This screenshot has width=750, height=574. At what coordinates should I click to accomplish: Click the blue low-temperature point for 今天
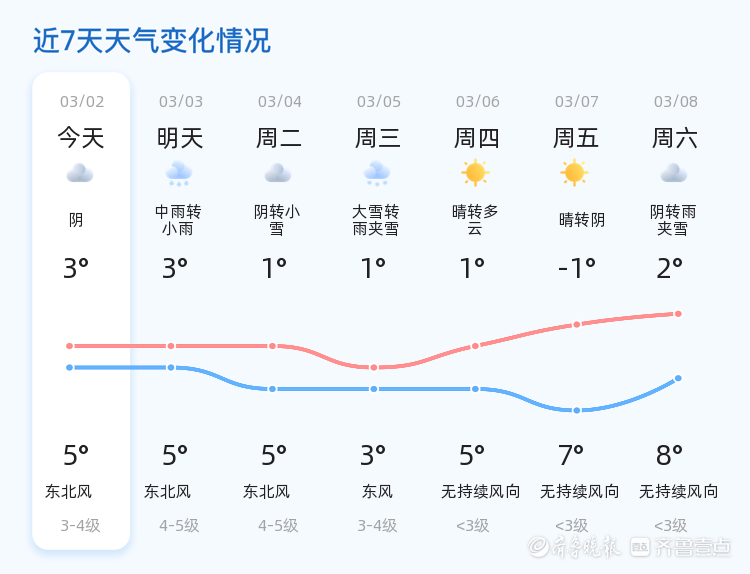coord(70,367)
